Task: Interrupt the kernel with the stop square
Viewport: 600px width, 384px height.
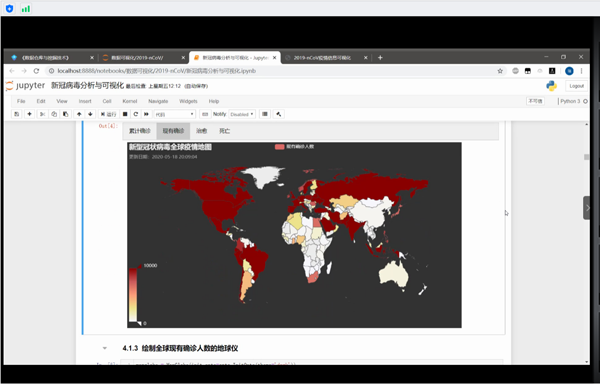Action: click(125, 114)
